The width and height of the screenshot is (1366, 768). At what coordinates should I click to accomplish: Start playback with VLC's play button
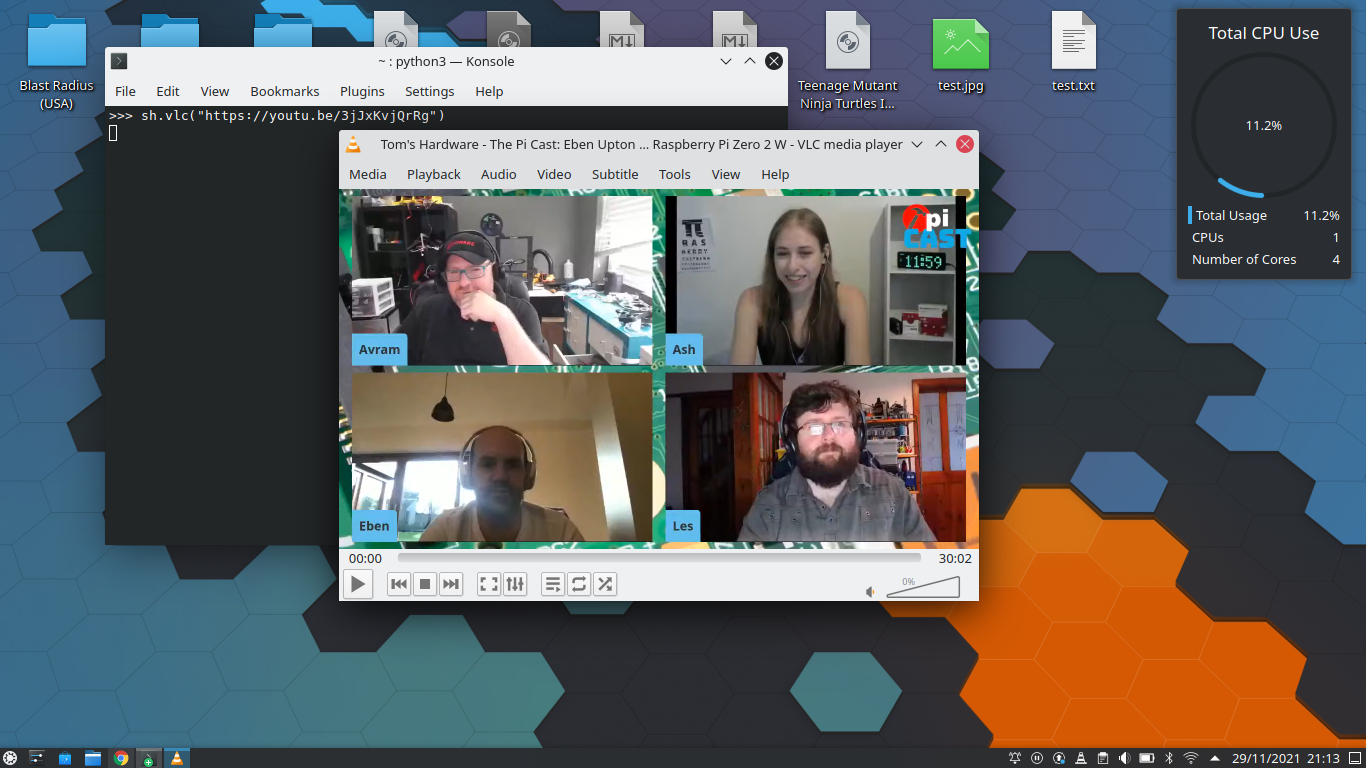pyautogui.click(x=357, y=584)
